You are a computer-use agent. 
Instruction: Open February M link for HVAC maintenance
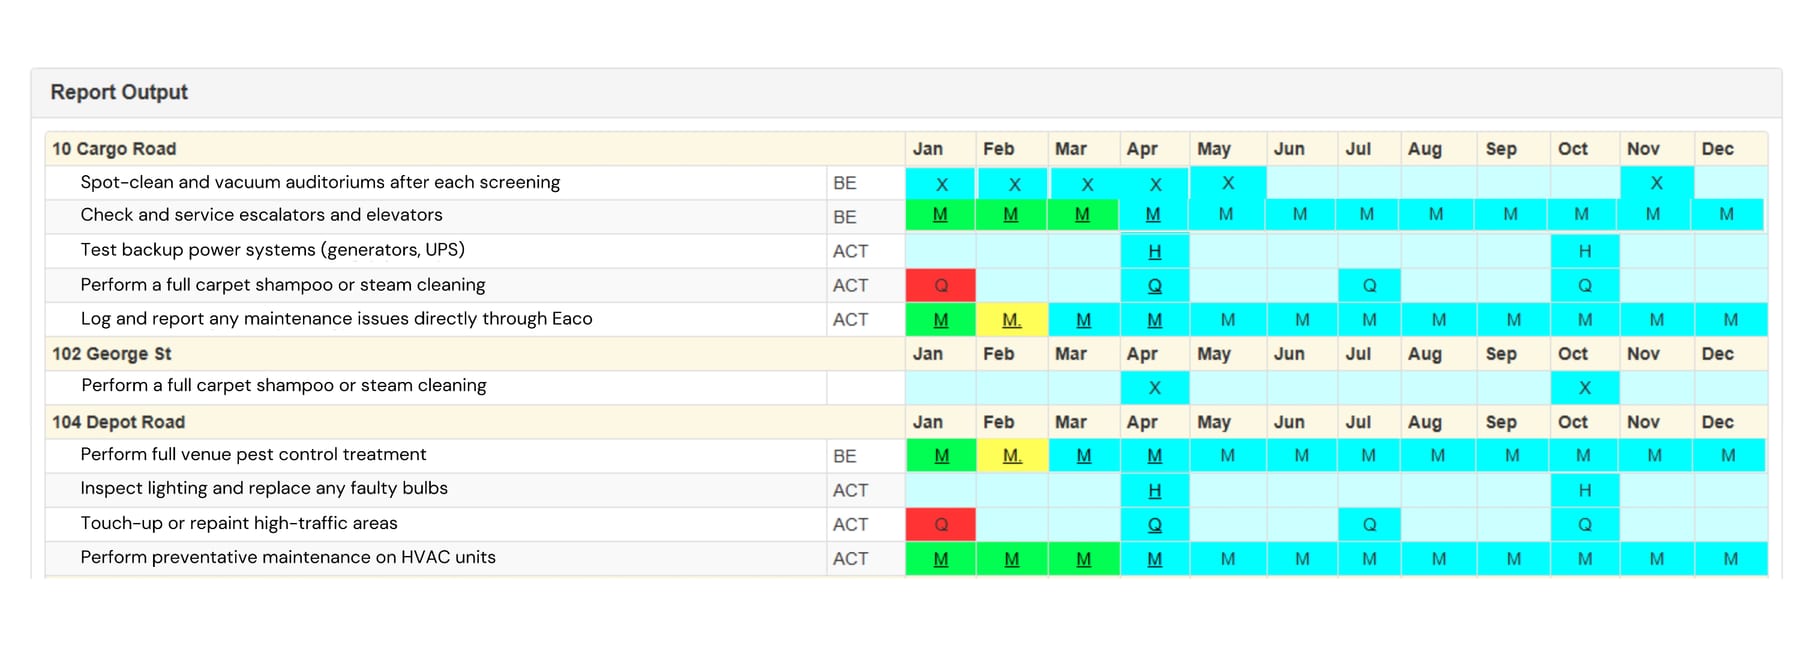point(1012,559)
